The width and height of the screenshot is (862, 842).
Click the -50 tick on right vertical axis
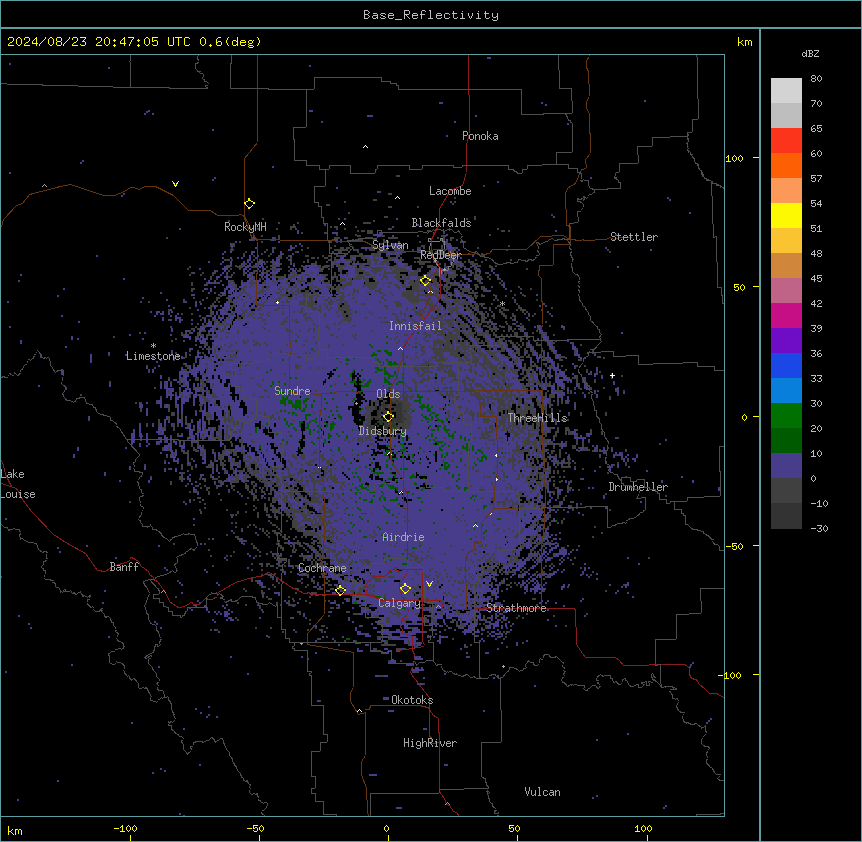[x=734, y=546]
